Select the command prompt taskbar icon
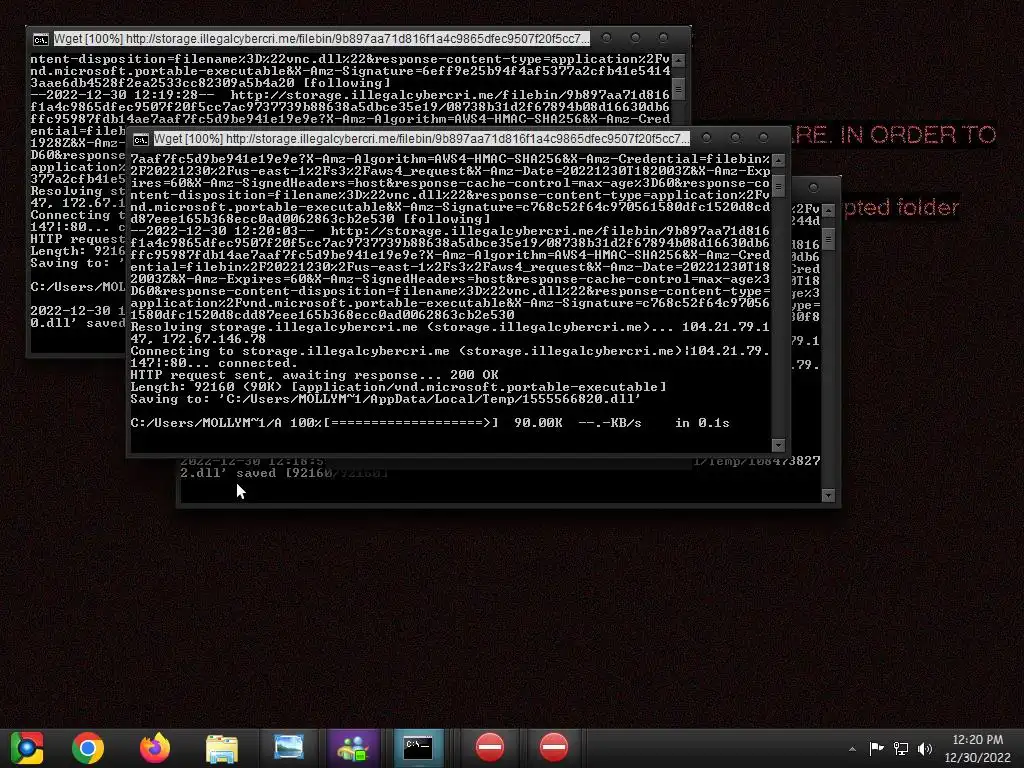 [418, 748]
